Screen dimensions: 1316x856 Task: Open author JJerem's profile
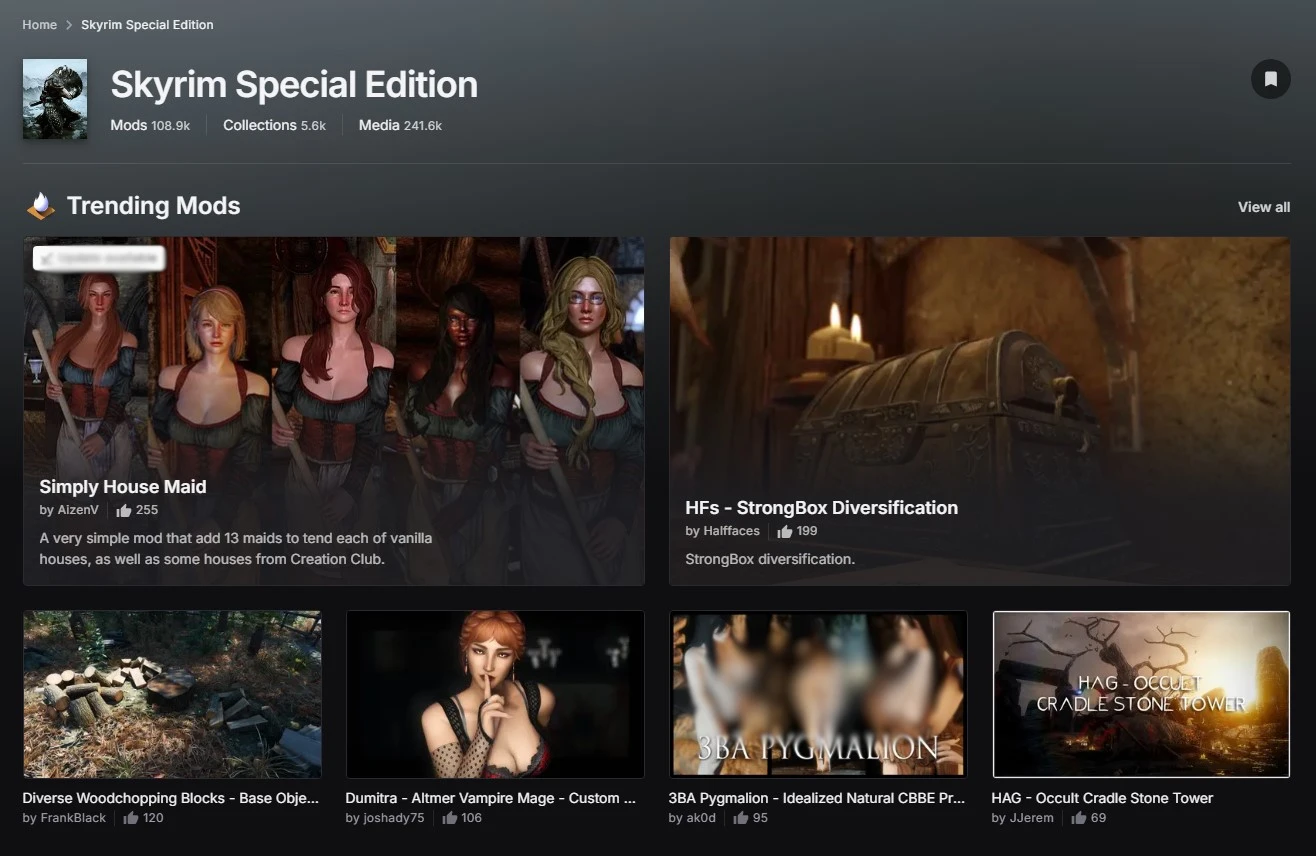click(x=1030, y=818)
